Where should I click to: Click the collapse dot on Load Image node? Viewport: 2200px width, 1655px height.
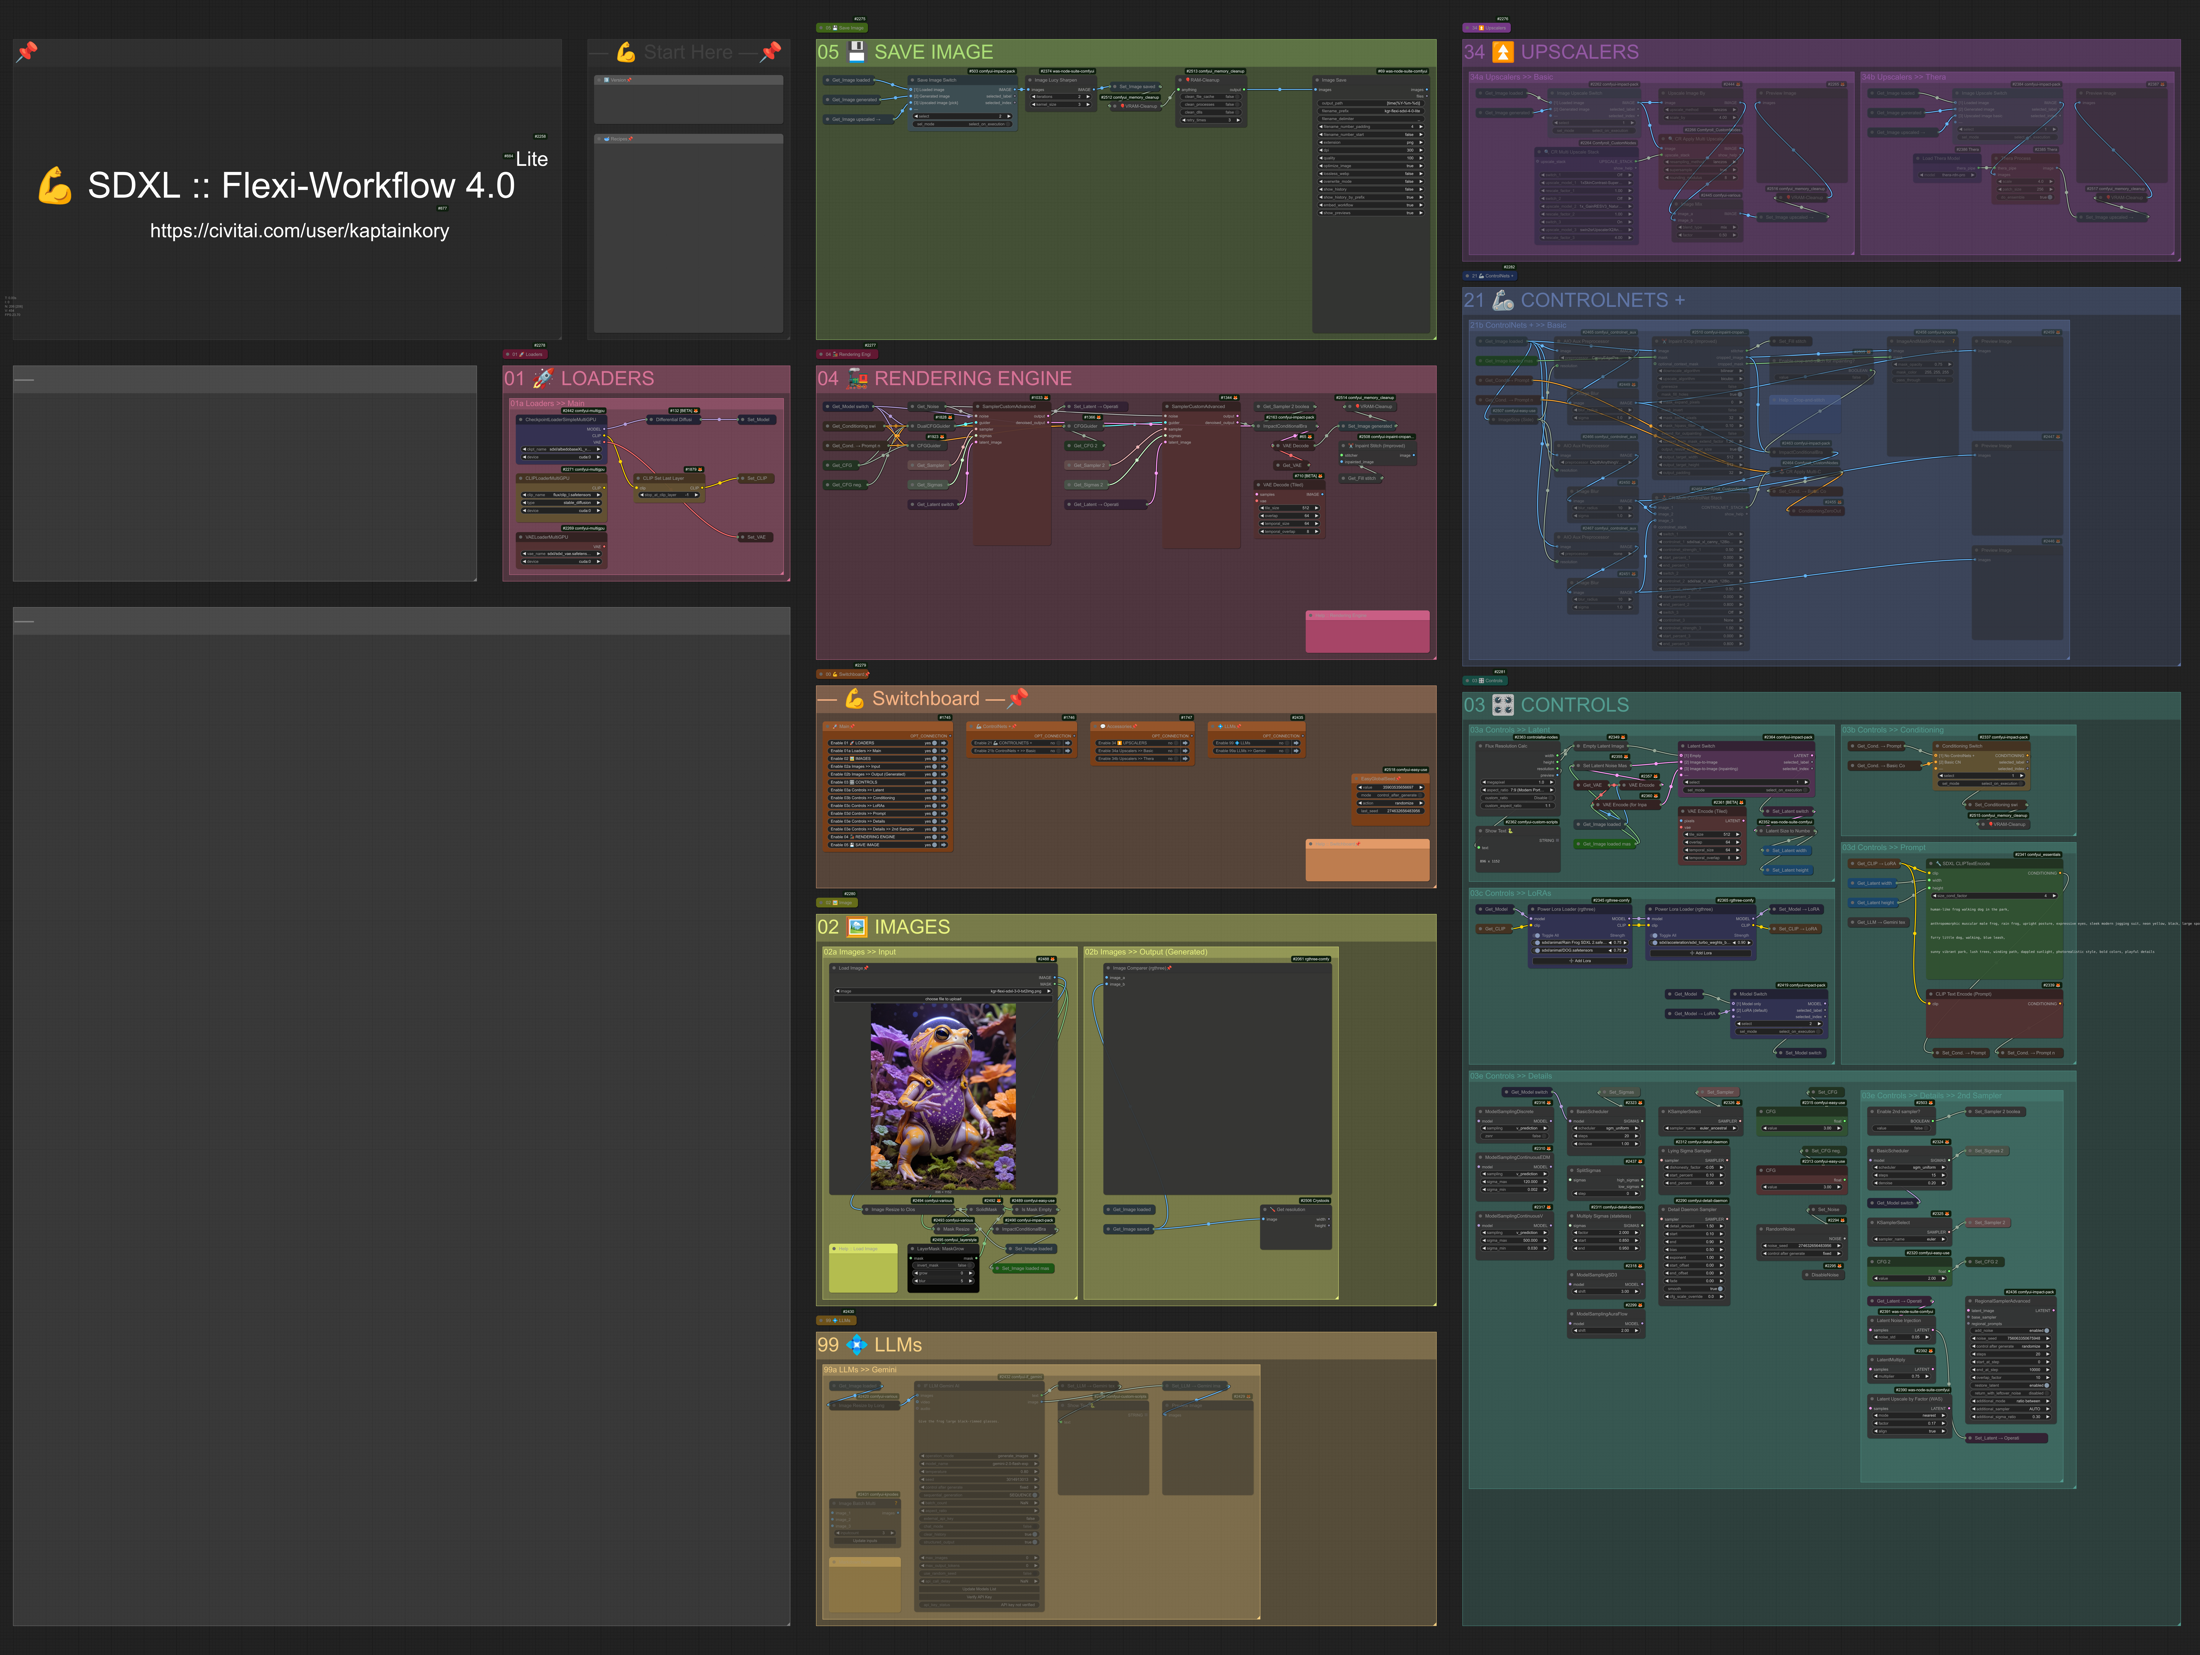click(834, 968)
